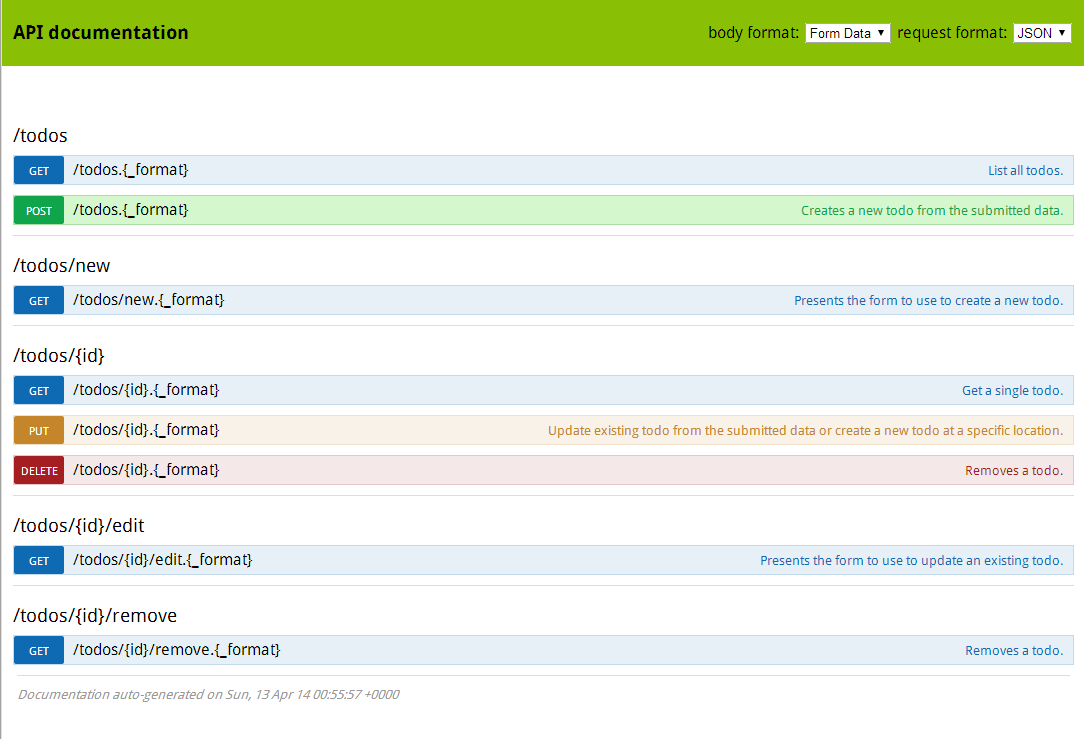This screenshot has width=1084, height=739.
Task: Click the documentation auto-generated timestamp footer
Action: click(208, 694)
